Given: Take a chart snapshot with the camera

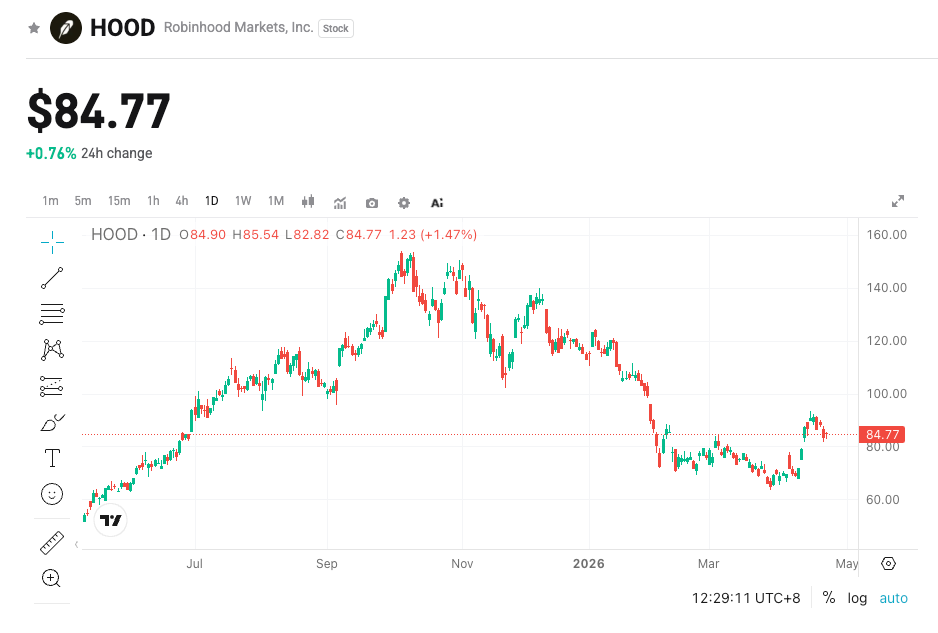Looking at the screenshot, I should [x=371, y=202].
